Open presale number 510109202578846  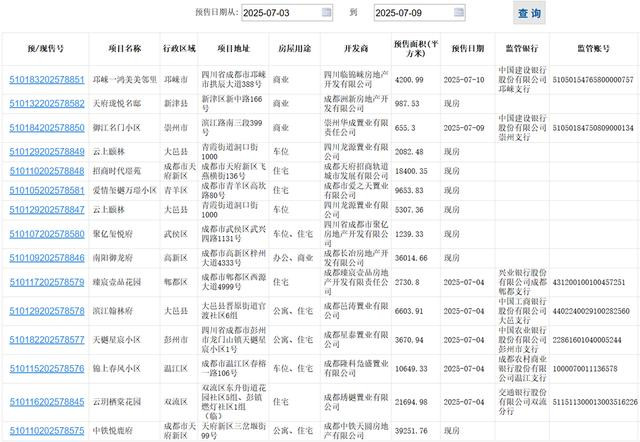click(x=47, y=258)
